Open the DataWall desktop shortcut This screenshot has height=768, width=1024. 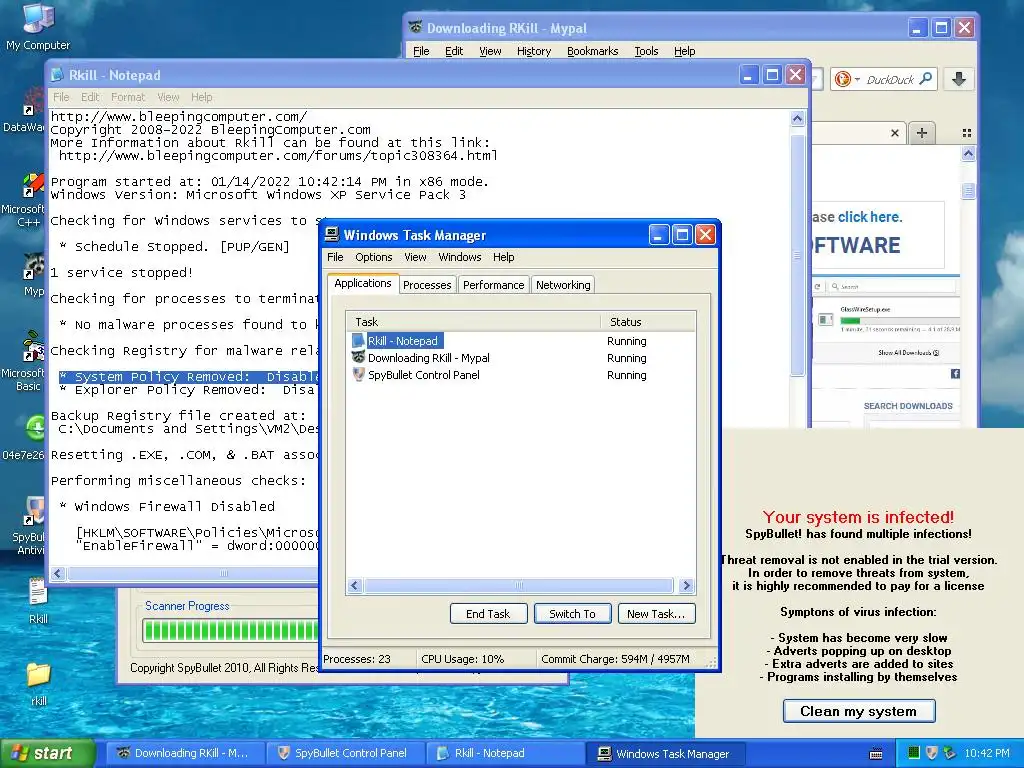point(25,111)
